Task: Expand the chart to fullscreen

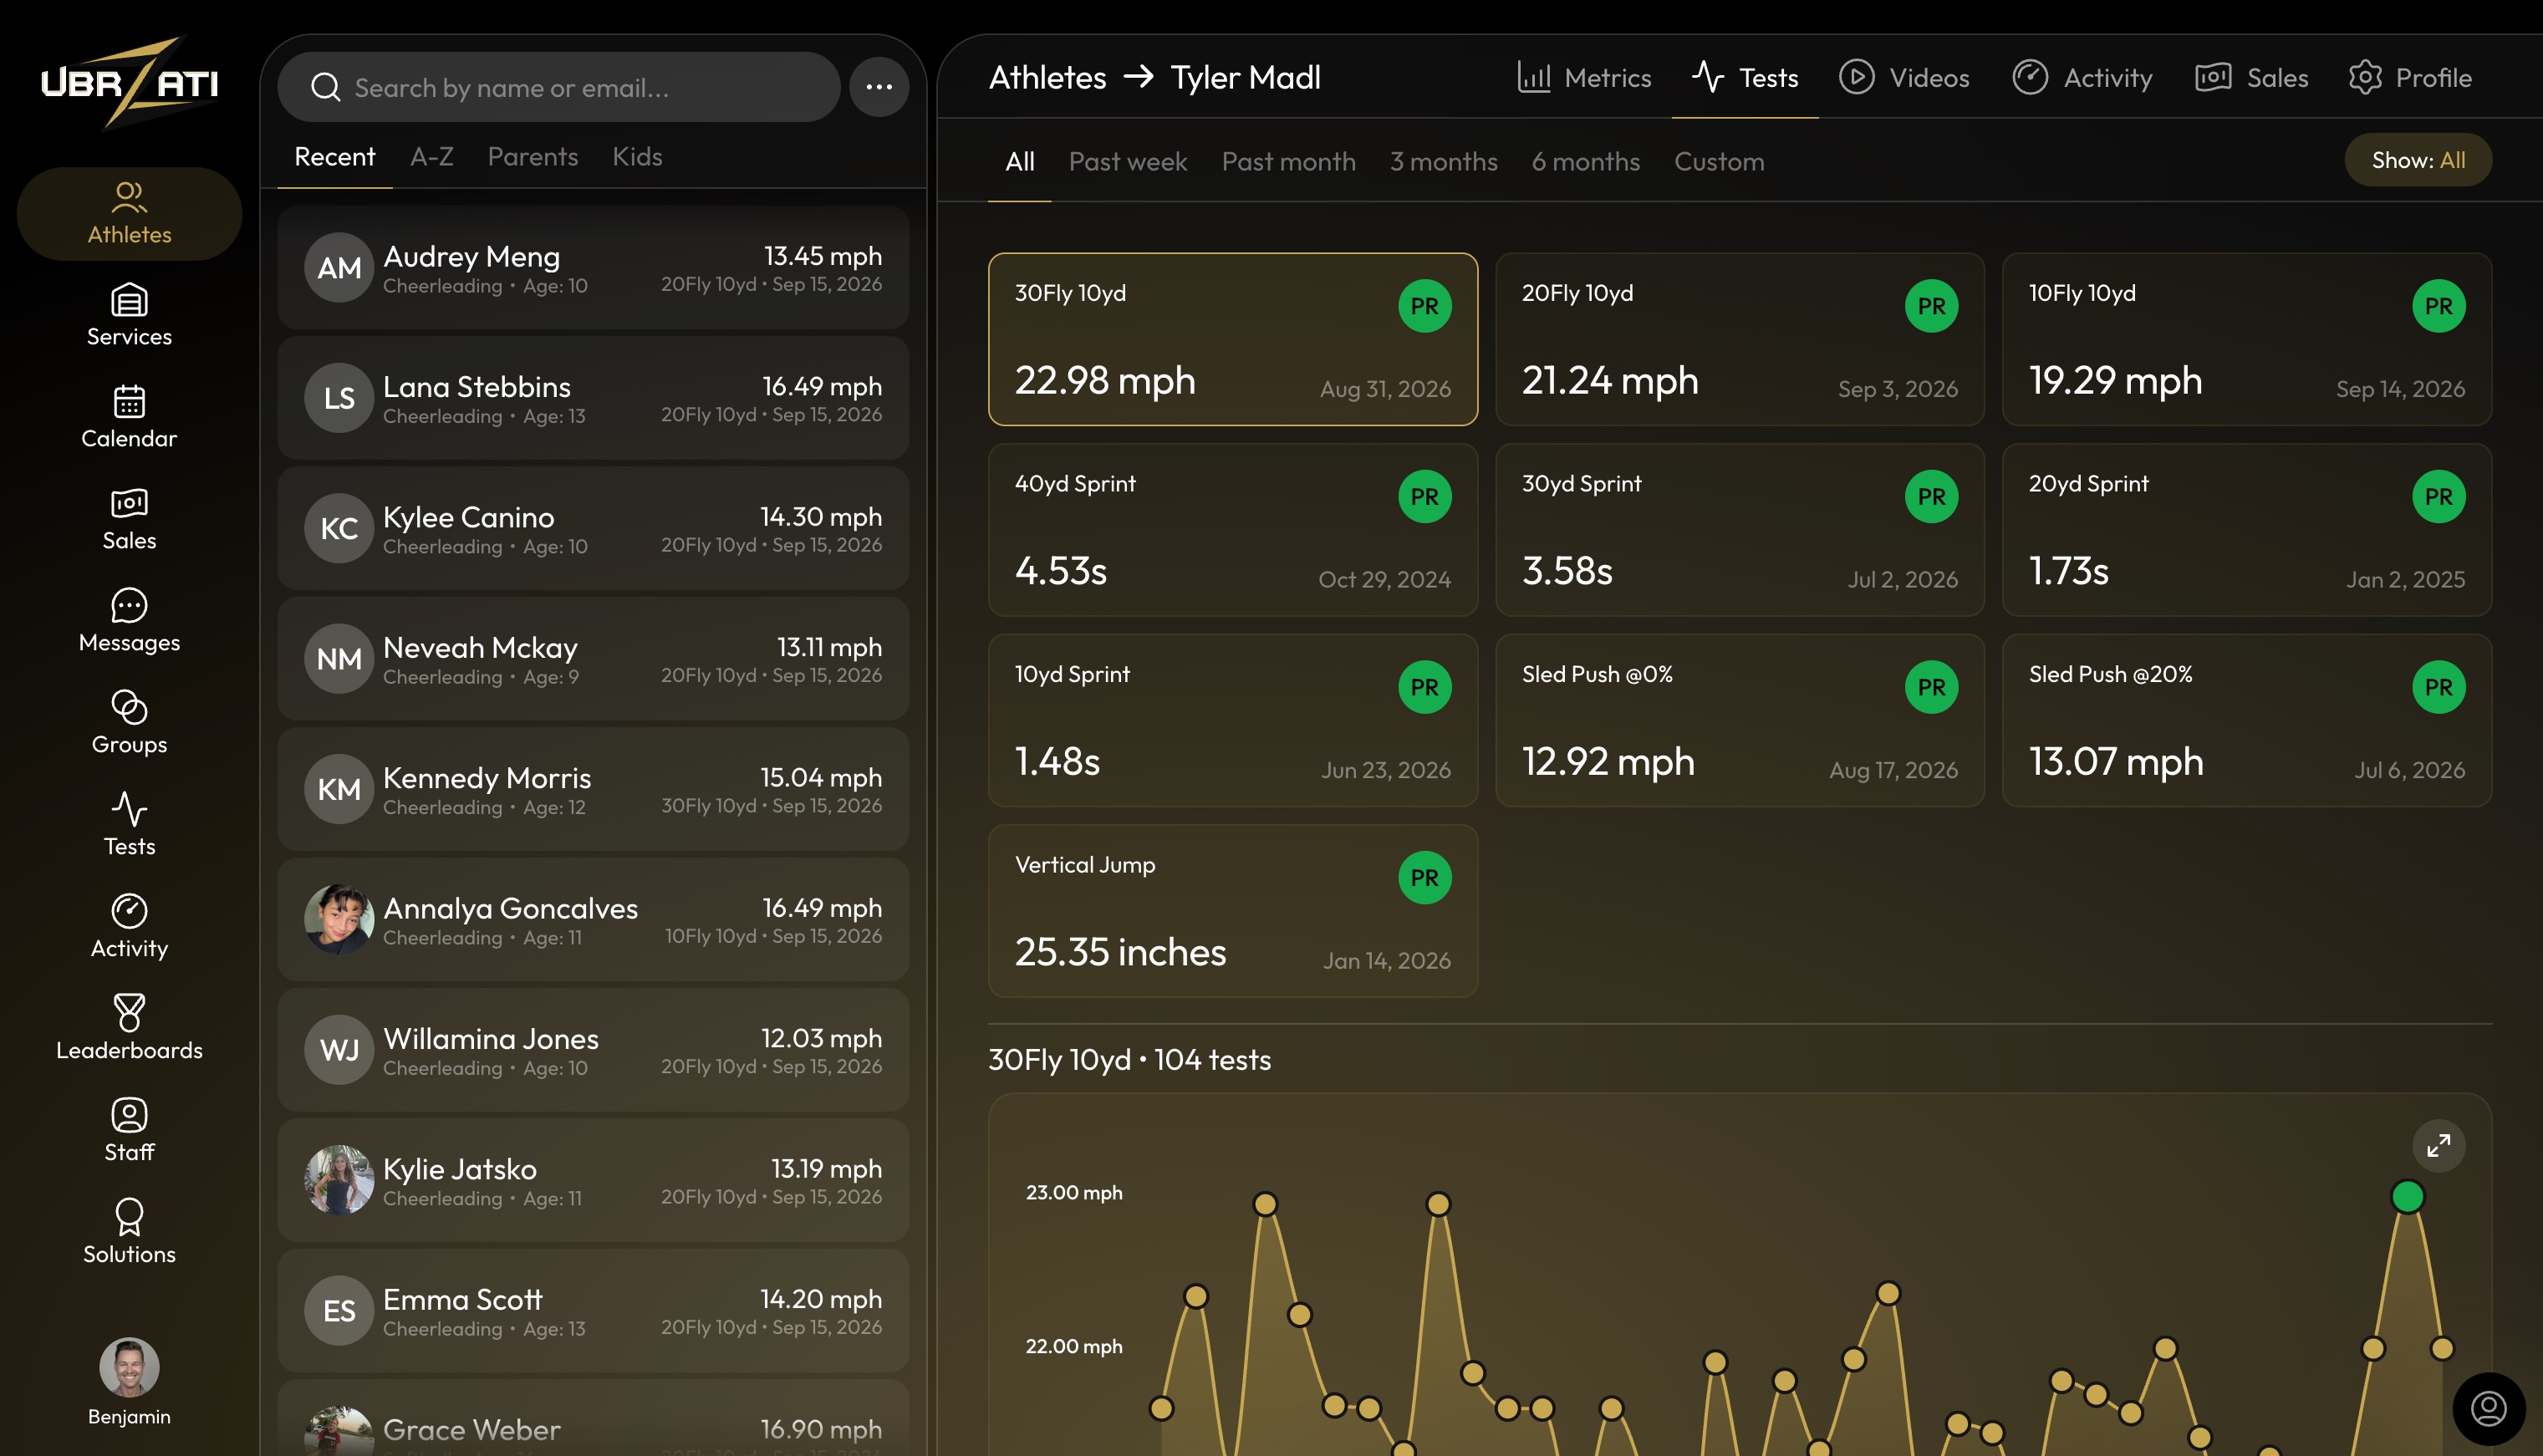Action: tap(2439, 1145)
